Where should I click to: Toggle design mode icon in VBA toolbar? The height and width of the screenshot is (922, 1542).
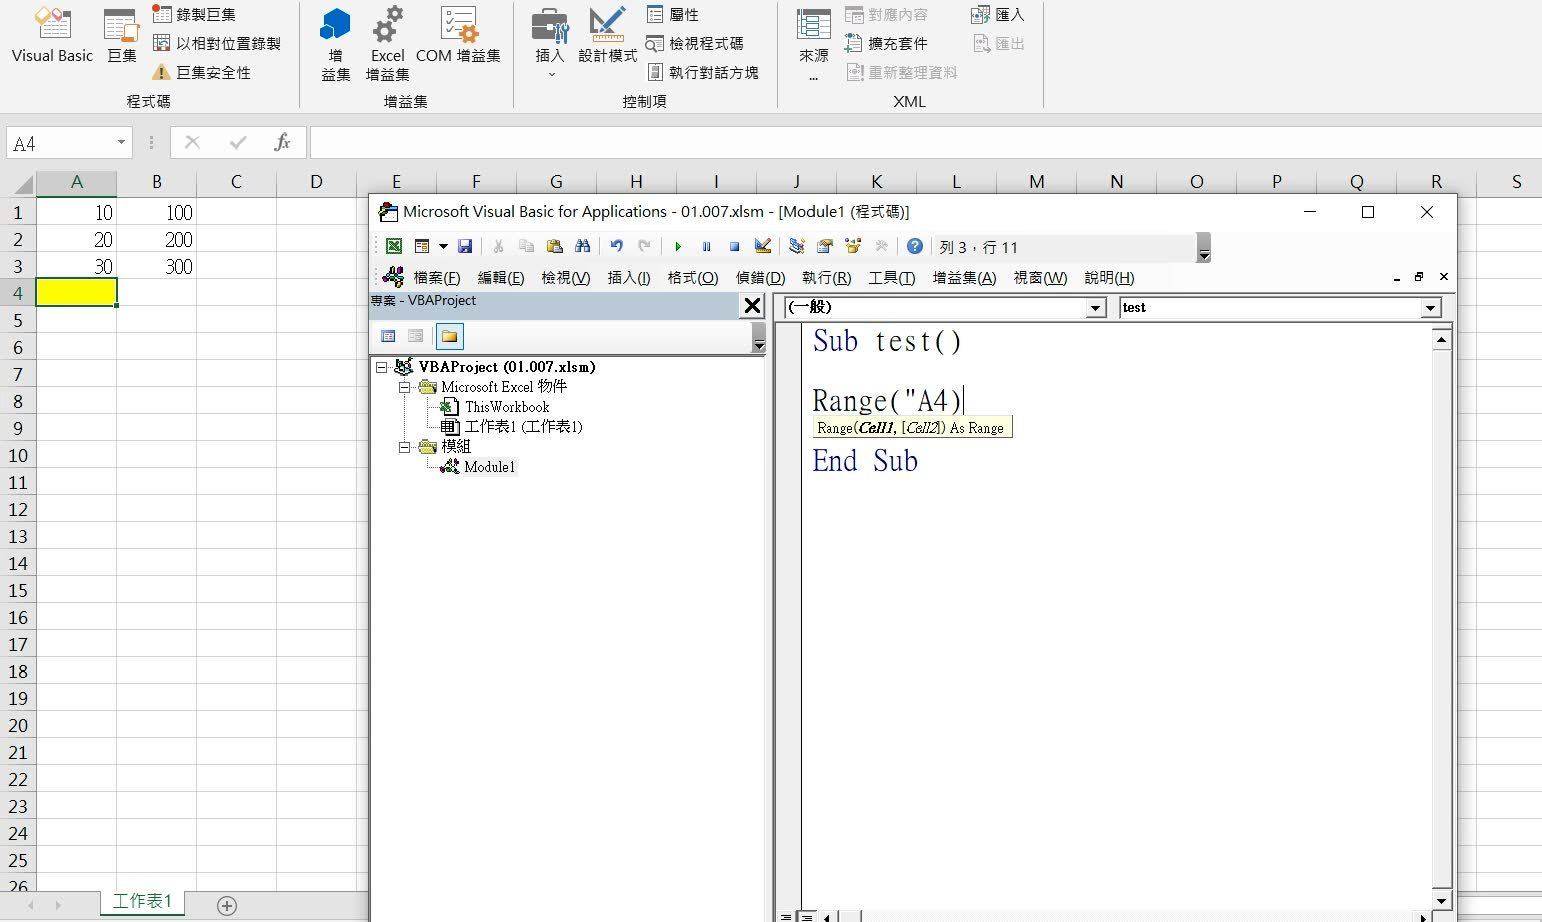(763, 246)
